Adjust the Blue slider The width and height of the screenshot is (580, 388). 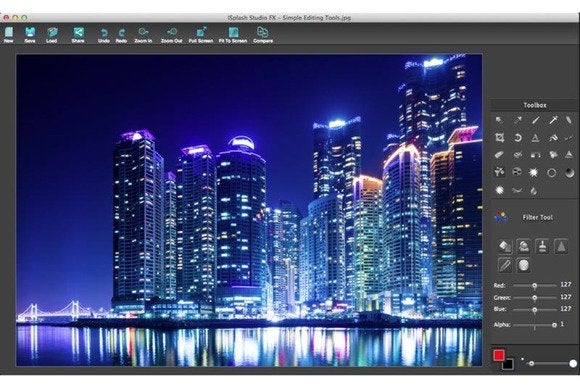[x=535, y=310]
